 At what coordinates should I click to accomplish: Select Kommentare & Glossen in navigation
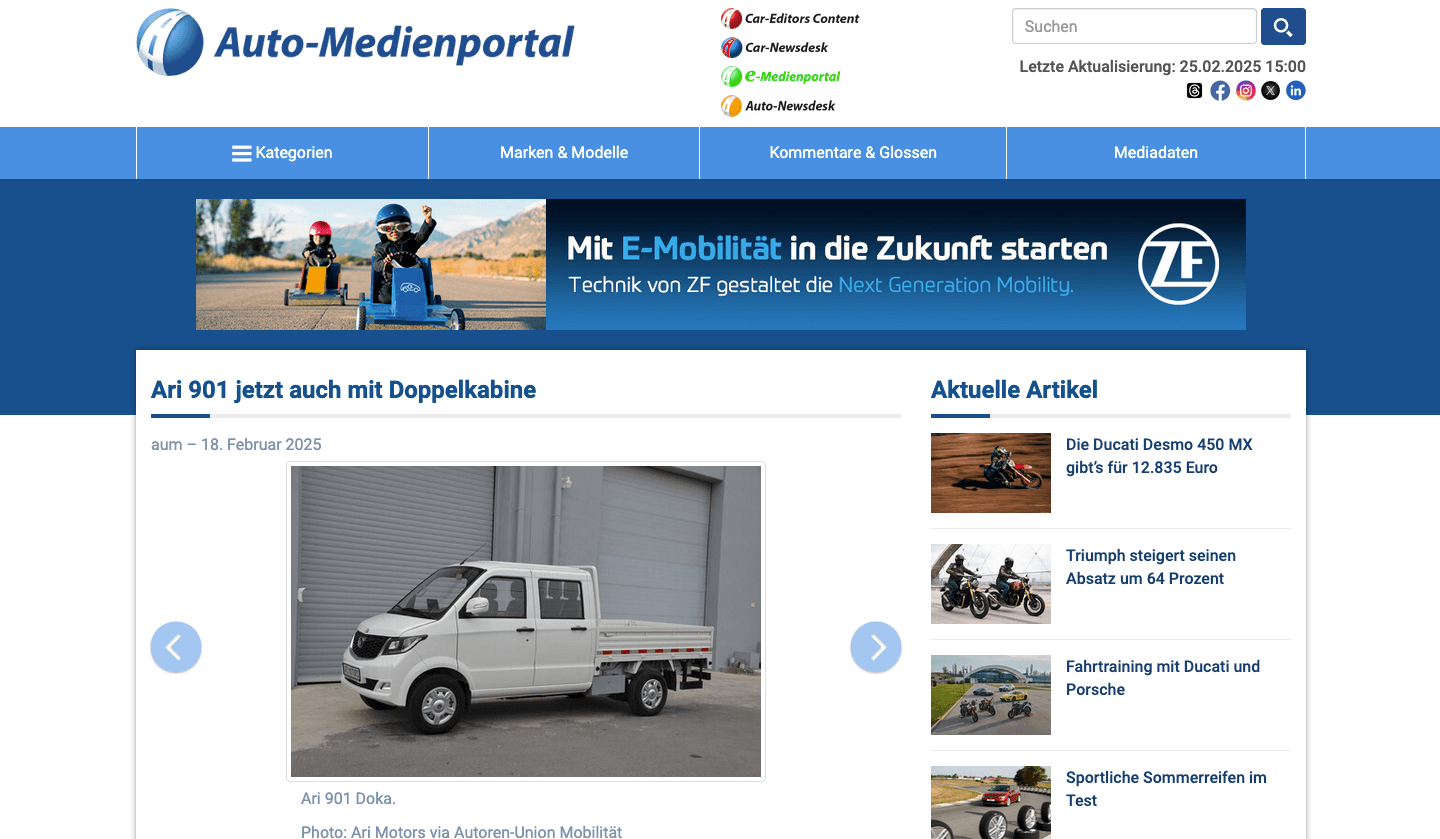(852, 153)
